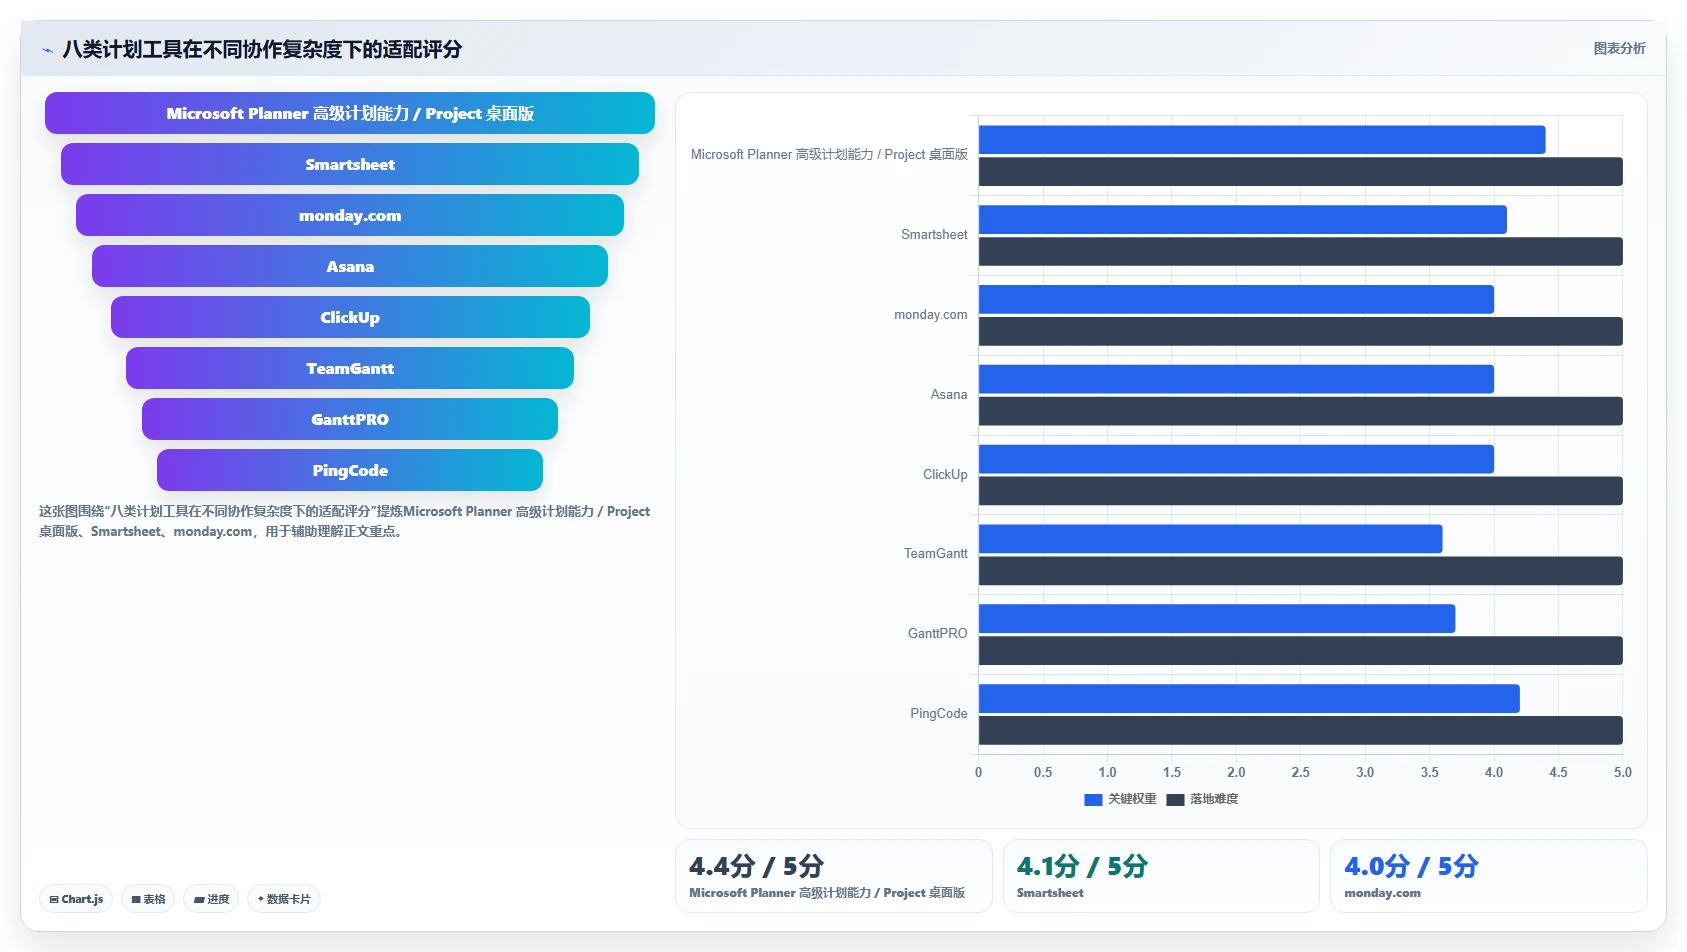
Task: Click the dark 落地难度 bar for TeamGantt
Action: (x=1300, y=571)
